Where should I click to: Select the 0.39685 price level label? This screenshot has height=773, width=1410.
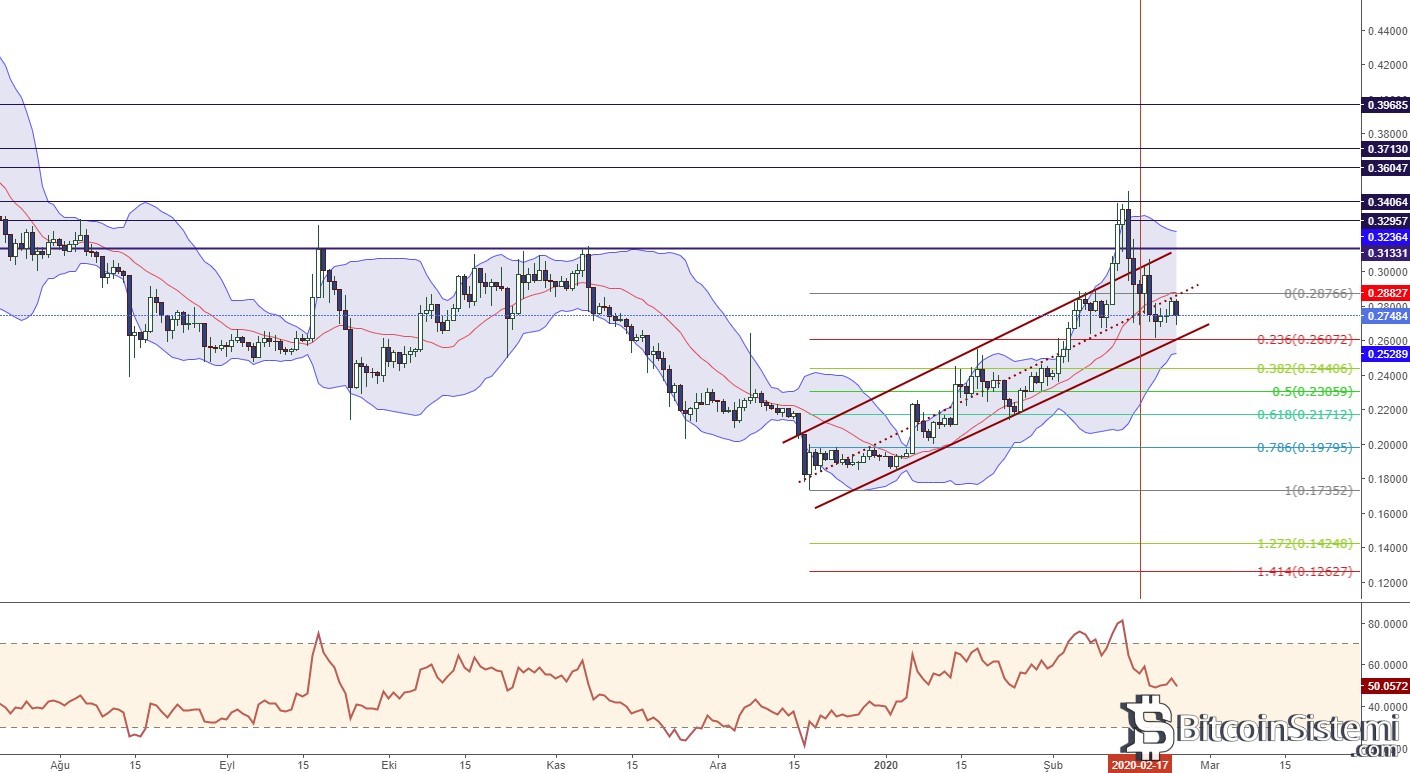click(x=1385, y=104)
